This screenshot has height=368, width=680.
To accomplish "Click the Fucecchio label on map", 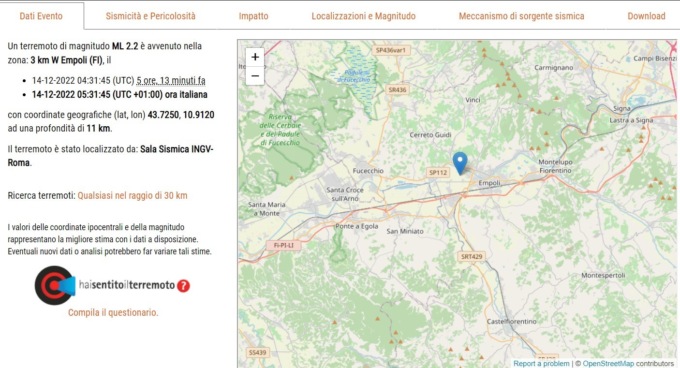I will coord(368,171).
